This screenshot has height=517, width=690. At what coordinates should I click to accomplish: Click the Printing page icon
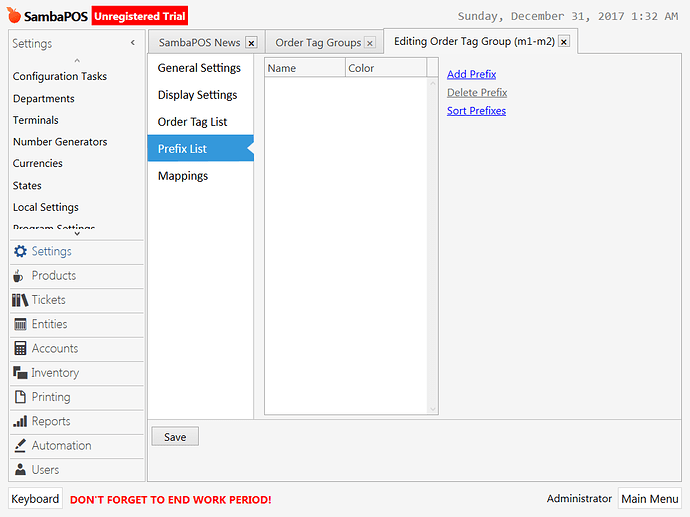click(x=20, y=397)
